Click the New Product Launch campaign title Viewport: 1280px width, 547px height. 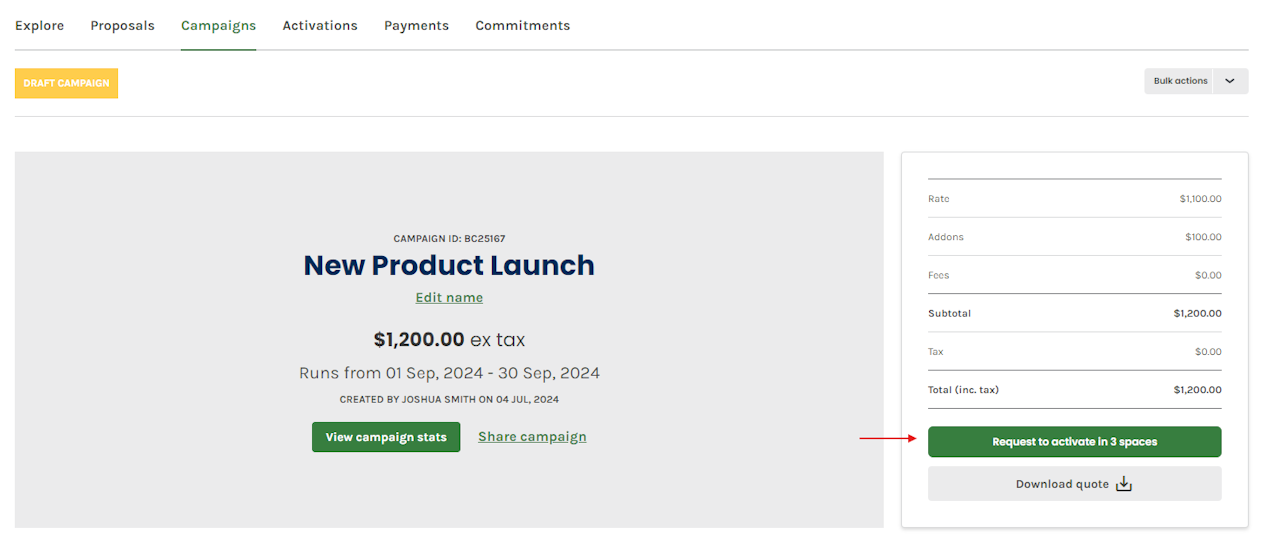tap(449, 265)
